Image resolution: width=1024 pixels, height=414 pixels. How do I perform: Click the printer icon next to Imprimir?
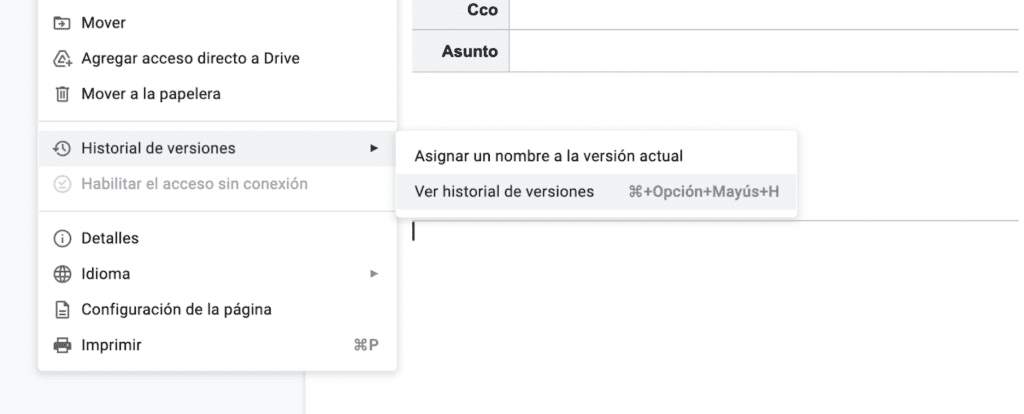point(62,346)
